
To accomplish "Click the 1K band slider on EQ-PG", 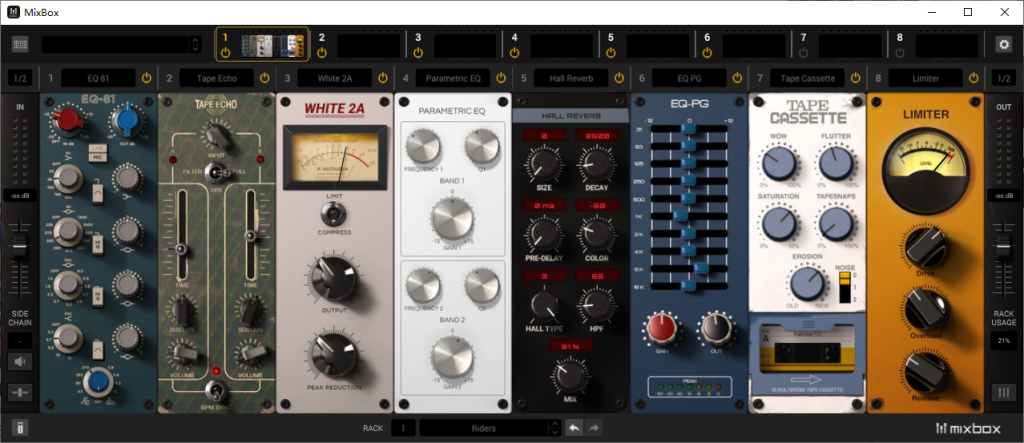I will click(x=678, y=214).
